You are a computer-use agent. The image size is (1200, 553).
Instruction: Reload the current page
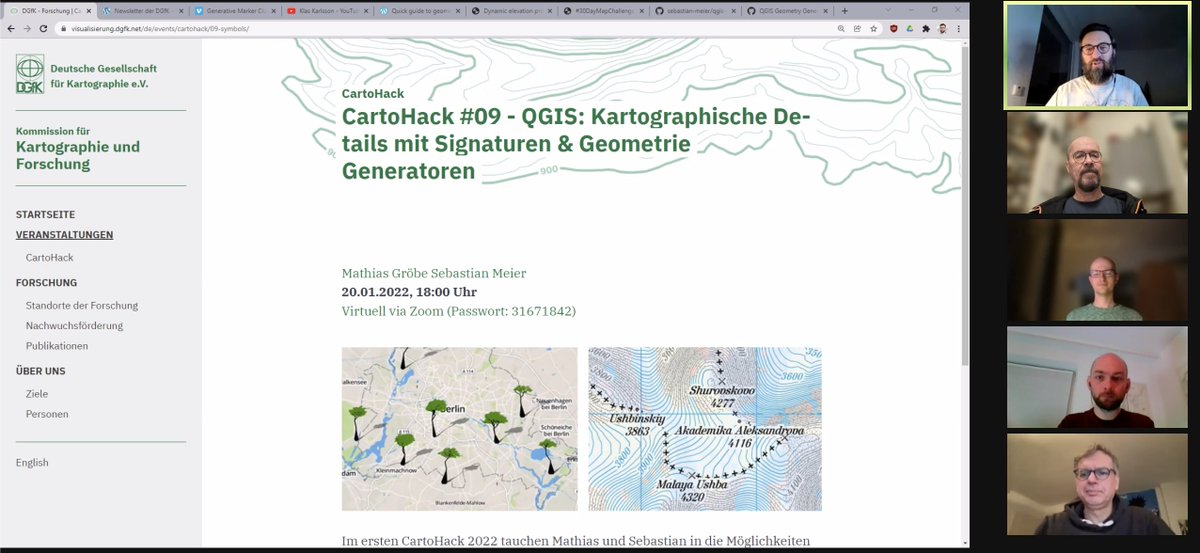pyautogui.click(x=43, y=29)
